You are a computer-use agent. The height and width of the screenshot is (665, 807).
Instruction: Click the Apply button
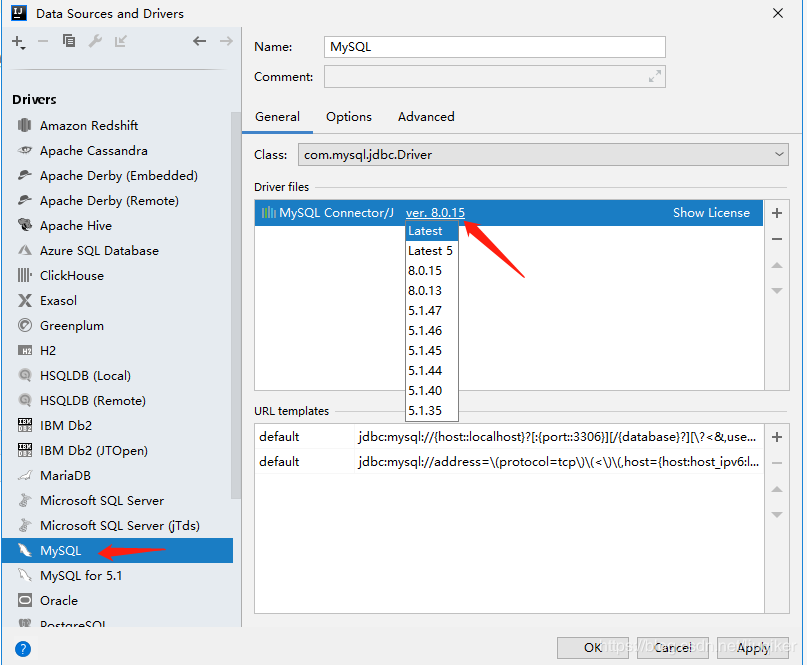753,648
